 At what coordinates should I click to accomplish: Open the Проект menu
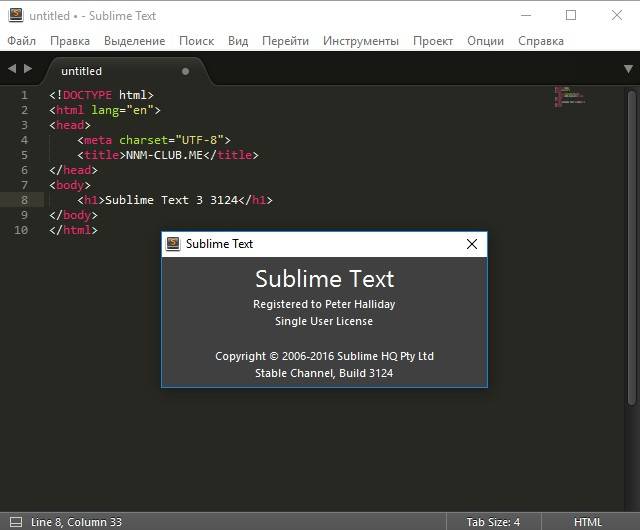433,41
